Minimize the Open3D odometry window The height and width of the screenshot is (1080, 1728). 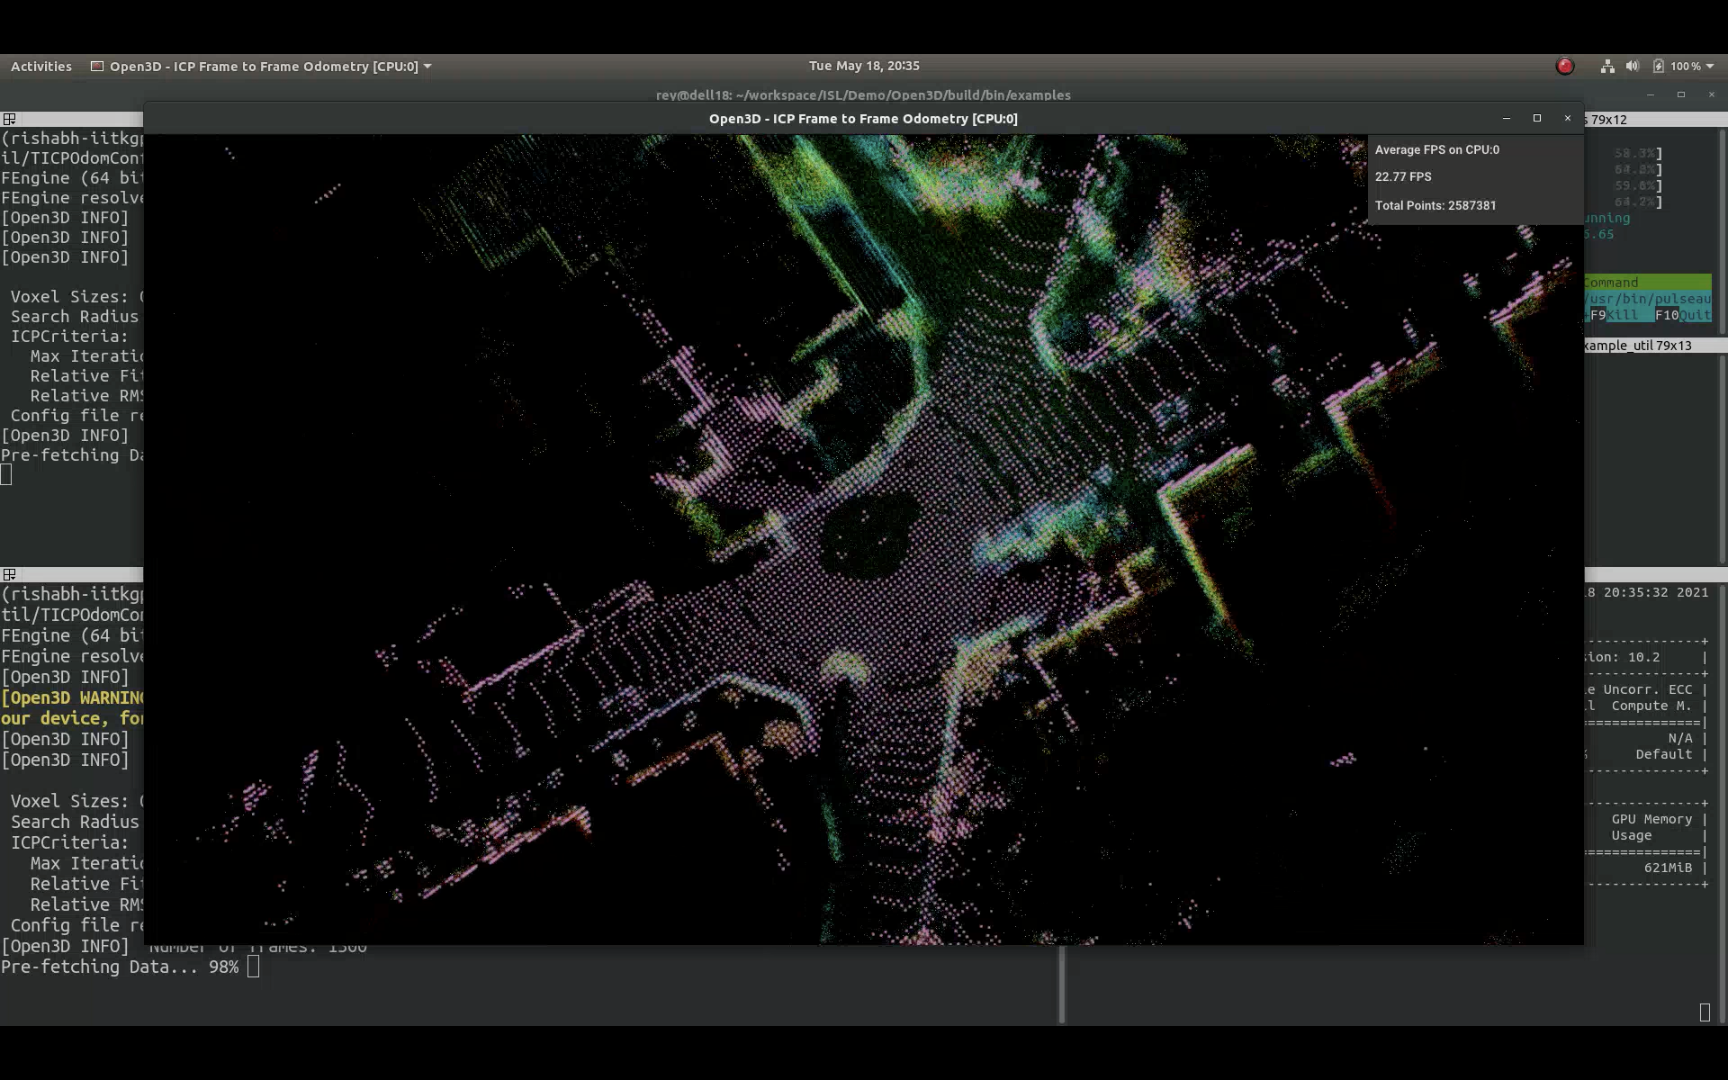coord(1506,118)
